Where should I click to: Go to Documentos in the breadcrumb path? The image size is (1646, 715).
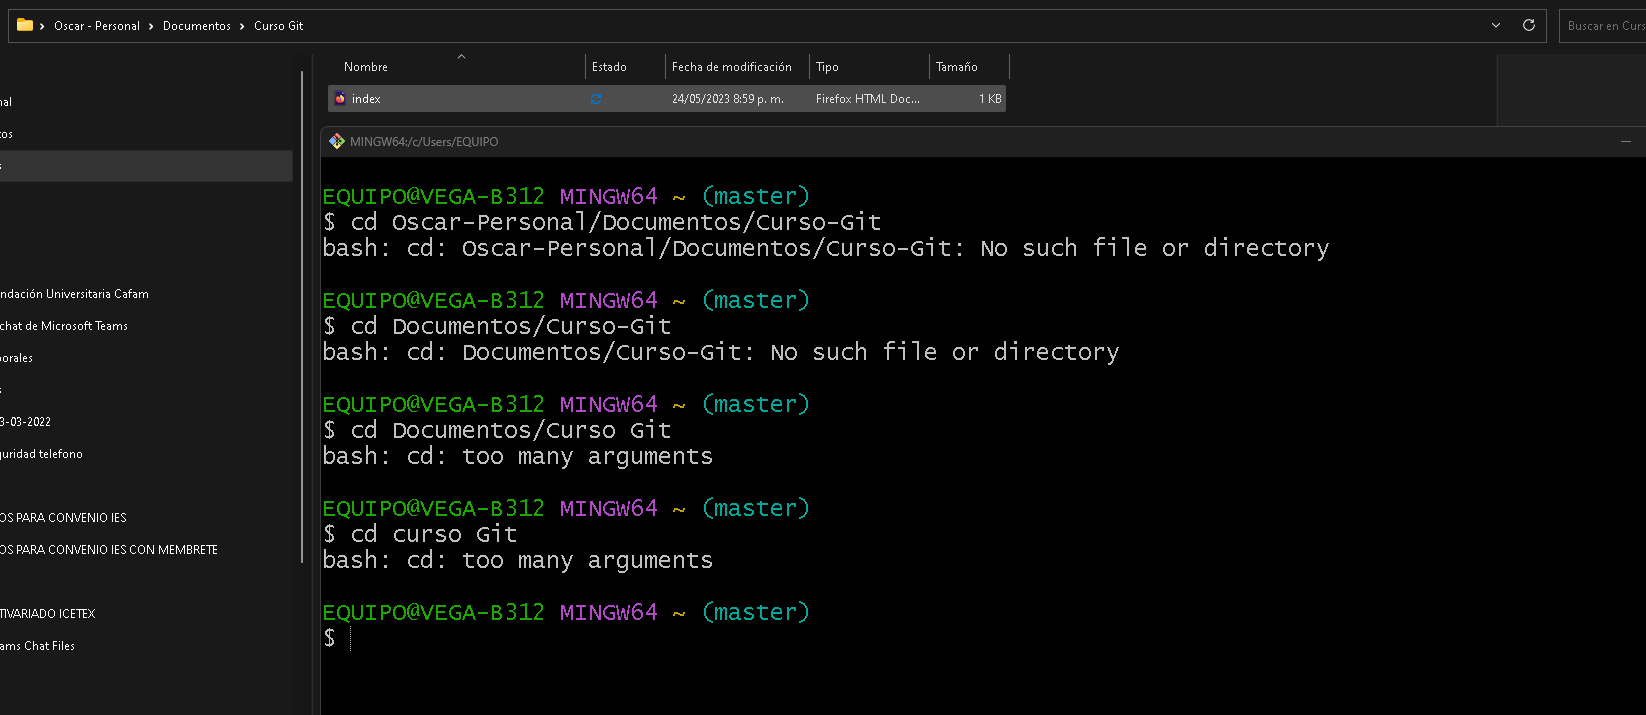coord(197,26)
